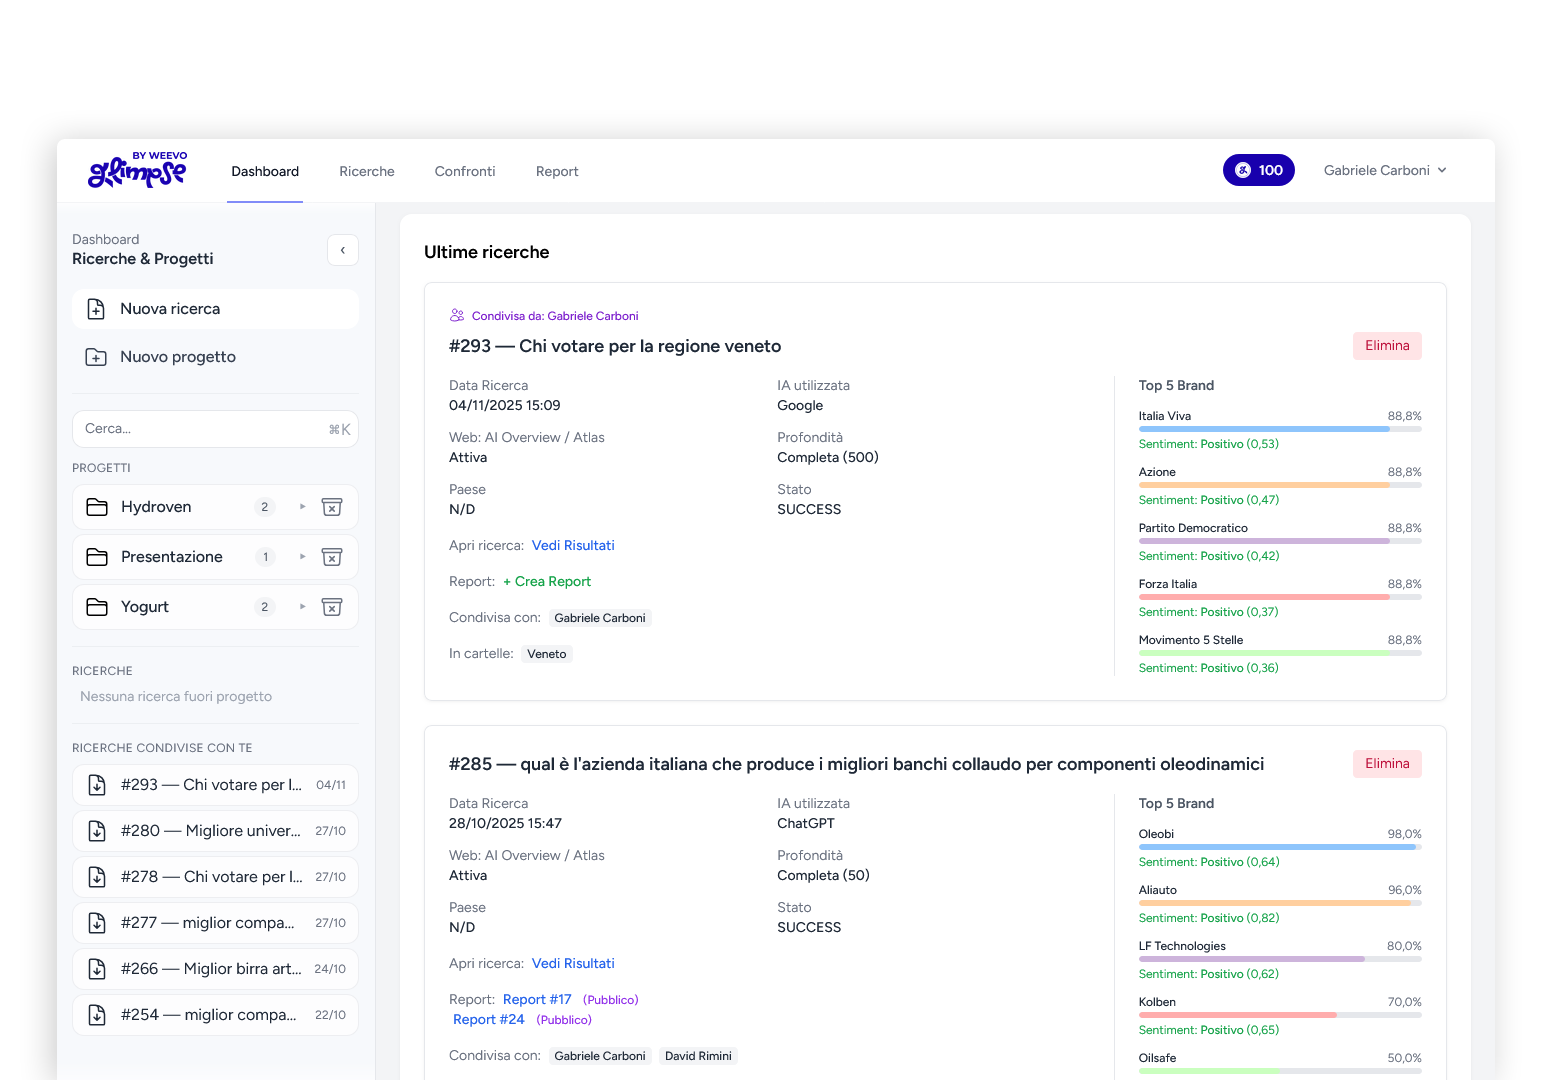Open the Gabriele Carboni user dropdown
Screen dimensions: 1552x1080
(1385, 170)
